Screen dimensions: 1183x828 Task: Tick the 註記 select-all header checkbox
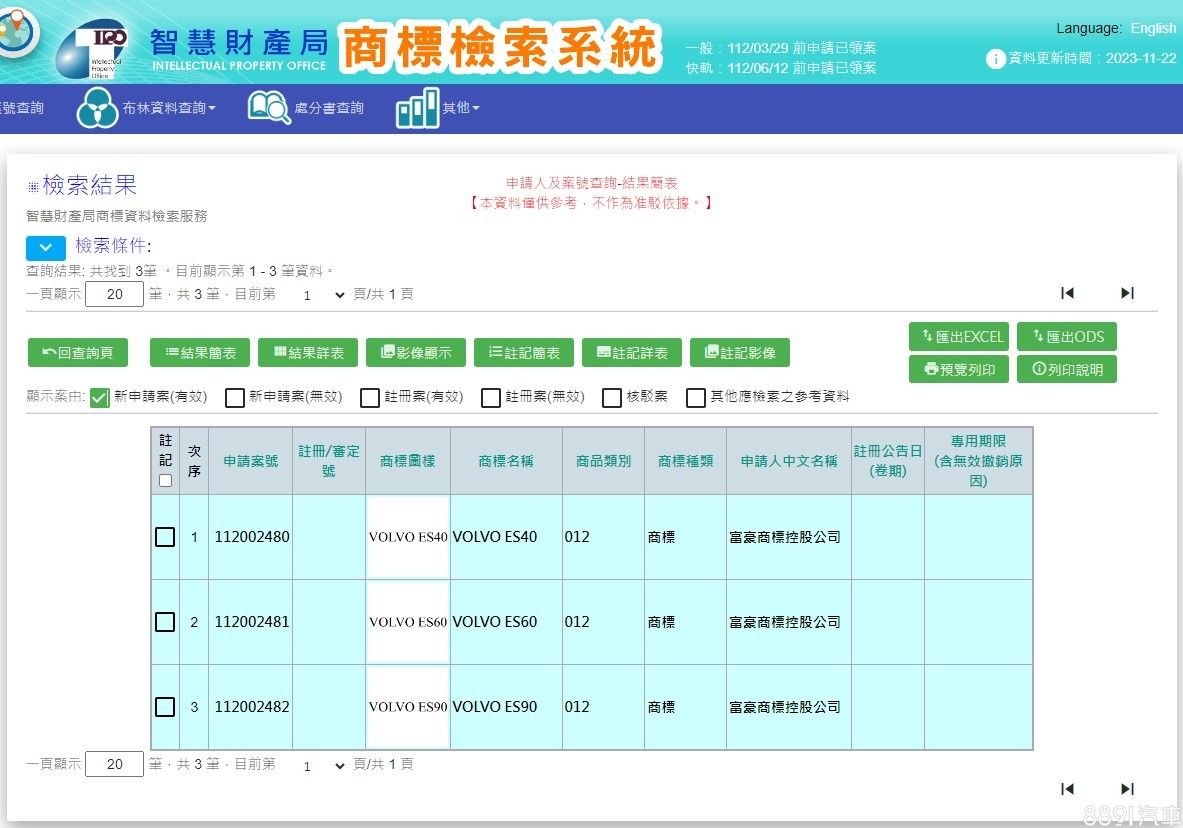point(165,481)
